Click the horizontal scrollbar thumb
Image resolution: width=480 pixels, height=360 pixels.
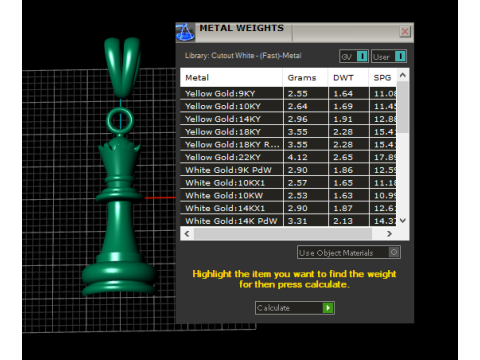283,234
